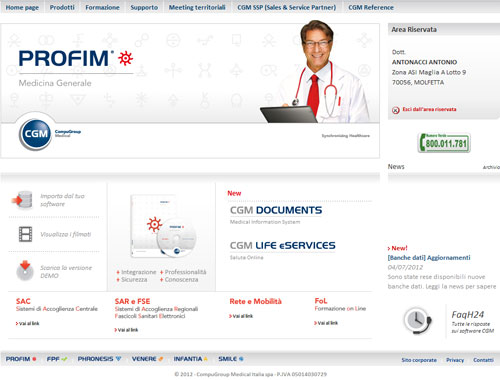
Task: Open the FaqH24 answers link
Action: (473, 322)
